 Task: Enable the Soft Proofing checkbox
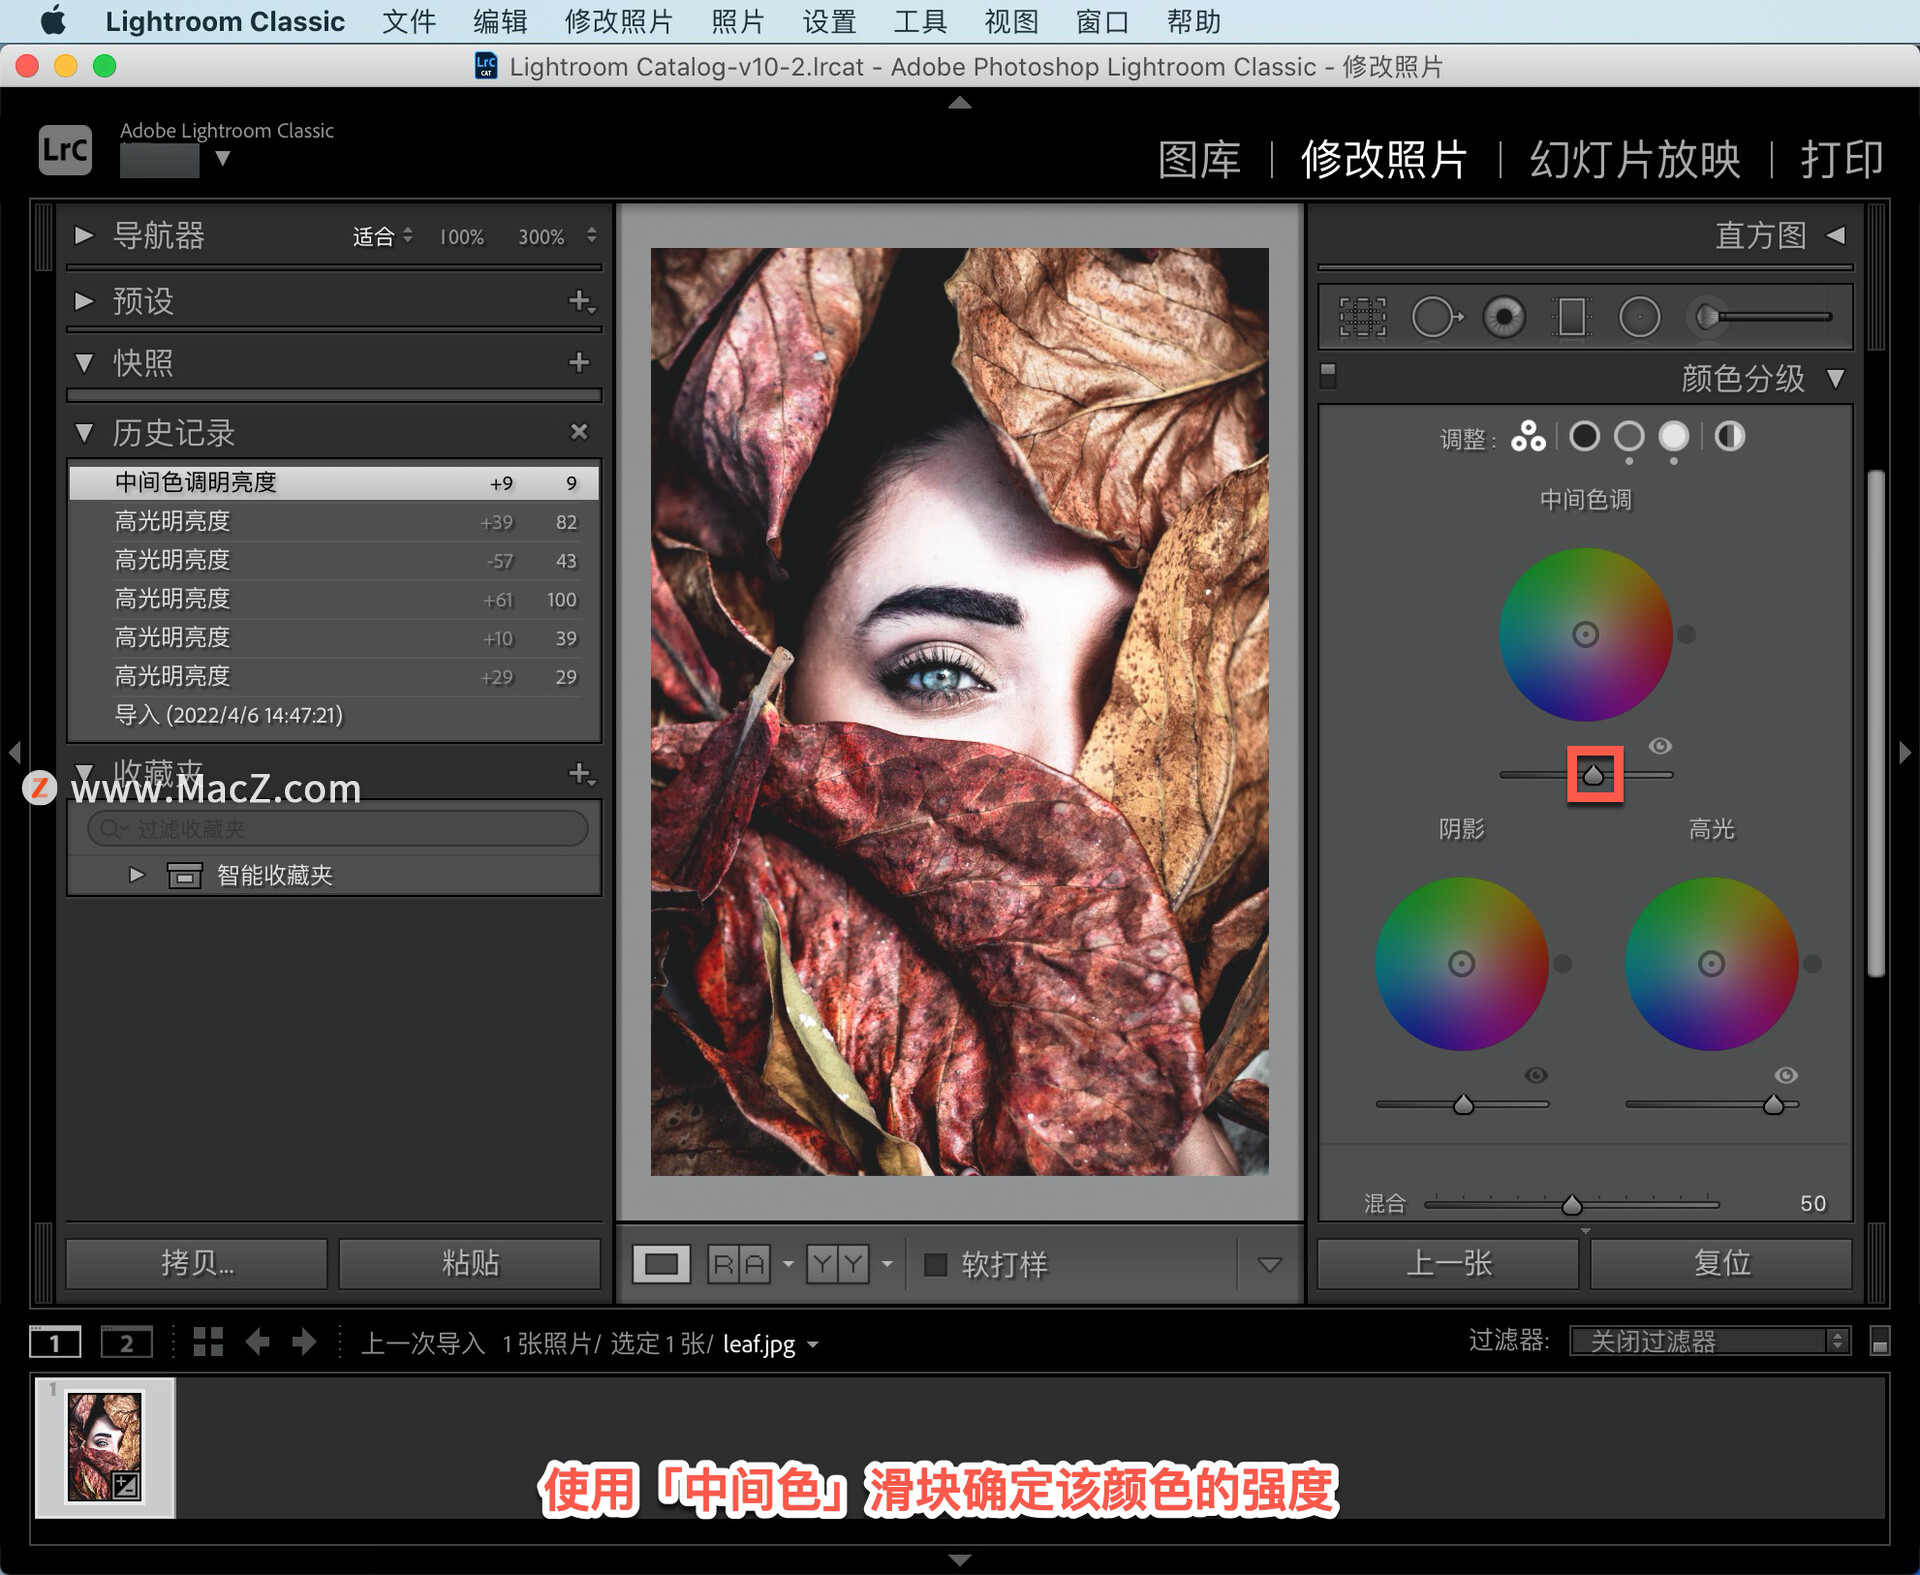point(935,1264)
